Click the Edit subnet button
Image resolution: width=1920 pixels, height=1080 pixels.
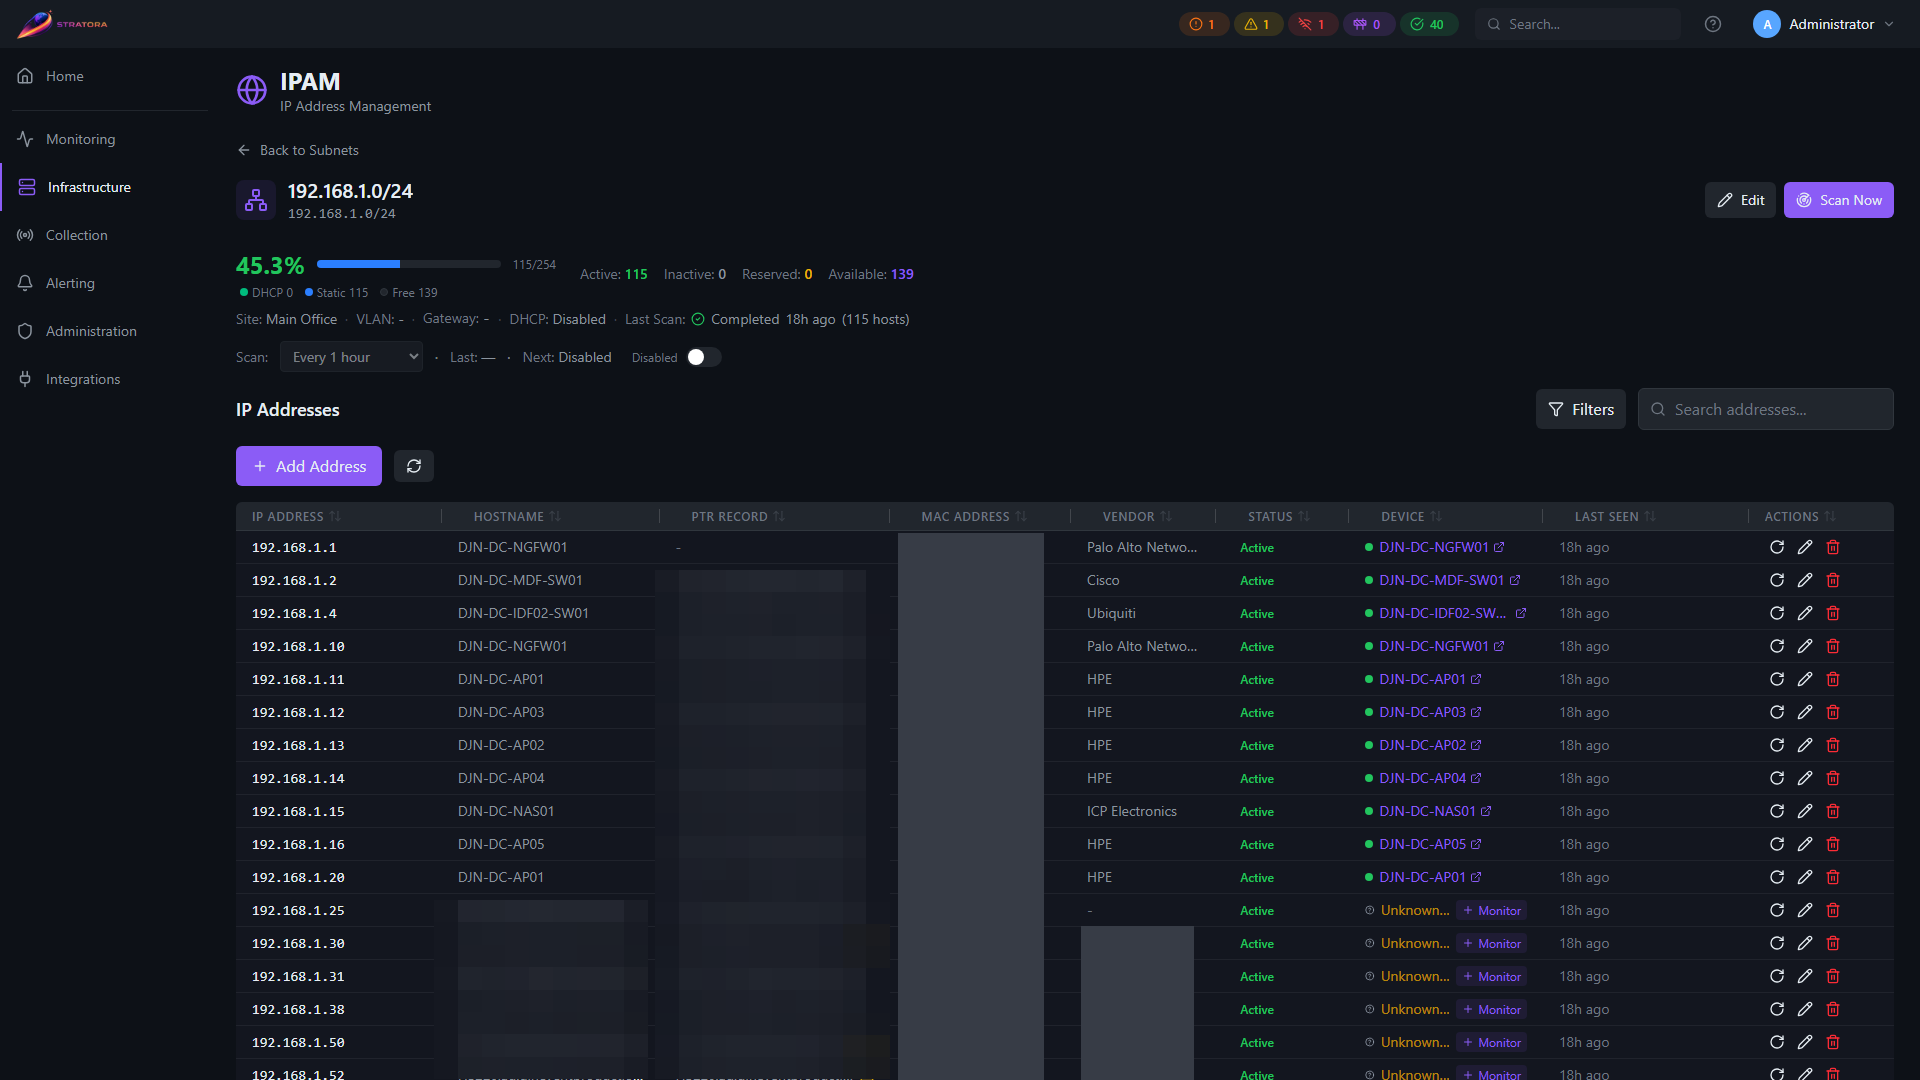pyautogui.click(x=1740, y=200)
